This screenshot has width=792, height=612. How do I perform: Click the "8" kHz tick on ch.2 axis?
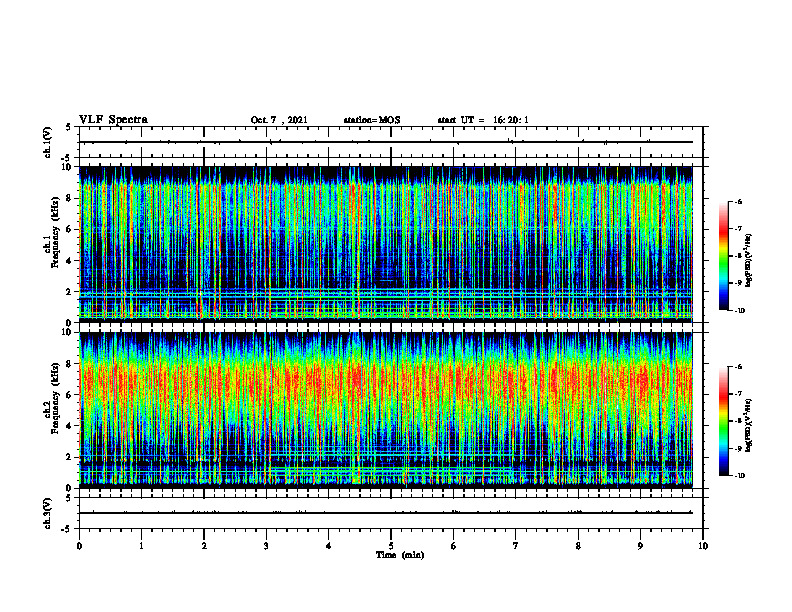pyautogui.click(x=69, y=363)
